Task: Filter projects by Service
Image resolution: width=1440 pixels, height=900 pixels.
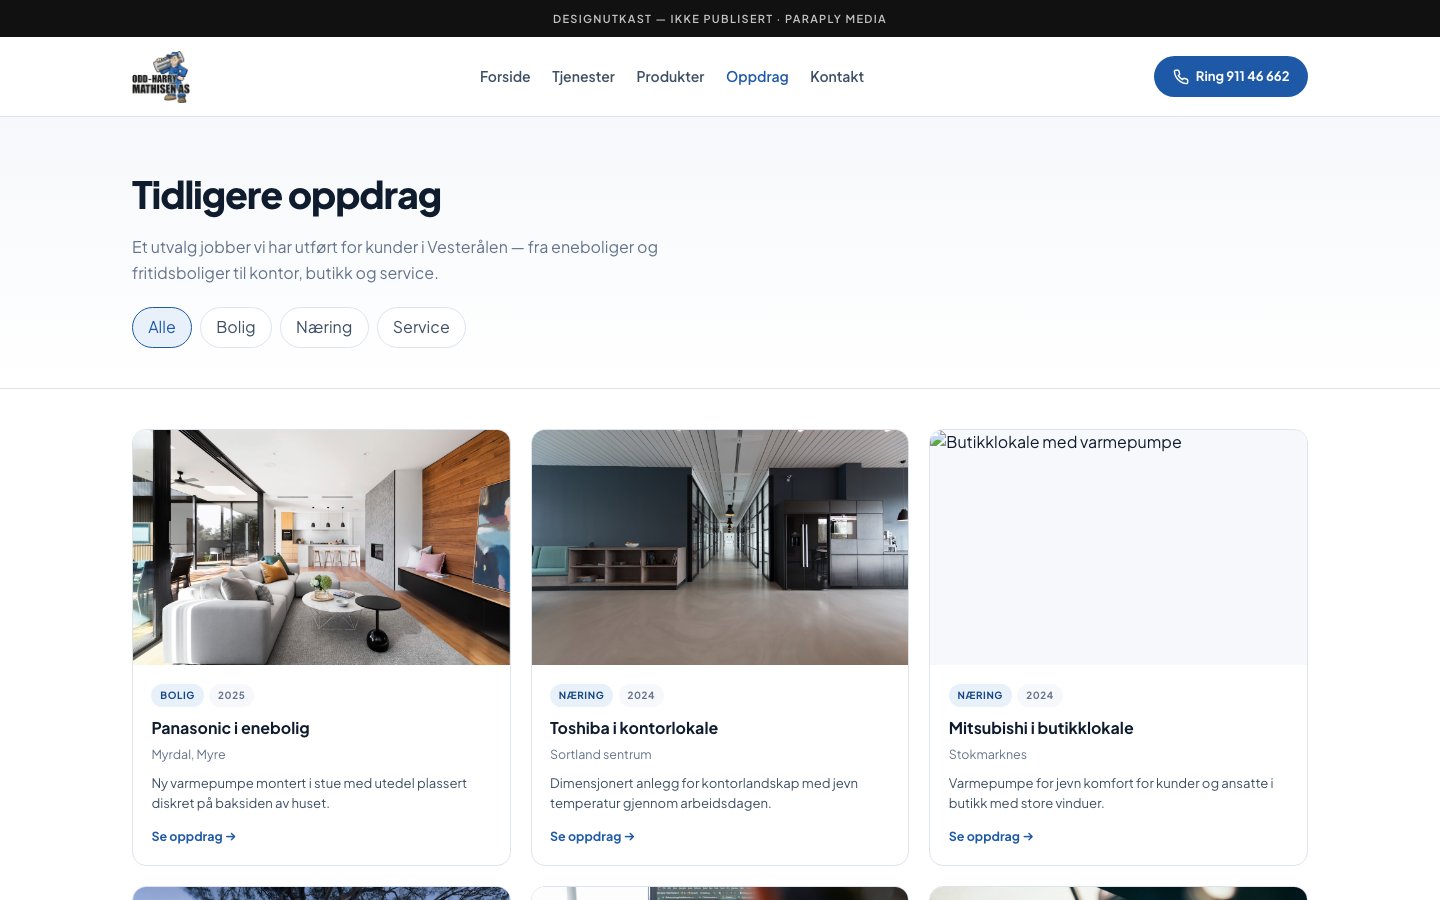Action: pyautogui.click(x=421, y=327)
